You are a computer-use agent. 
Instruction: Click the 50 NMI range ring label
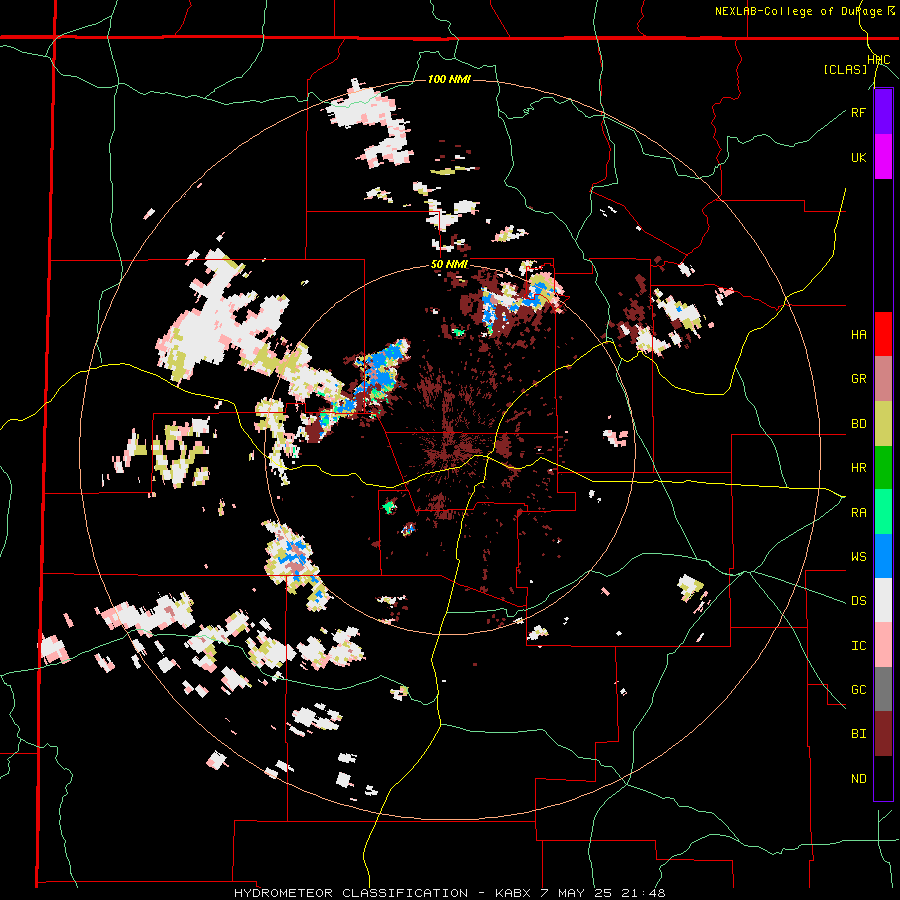tap(449, 264)
